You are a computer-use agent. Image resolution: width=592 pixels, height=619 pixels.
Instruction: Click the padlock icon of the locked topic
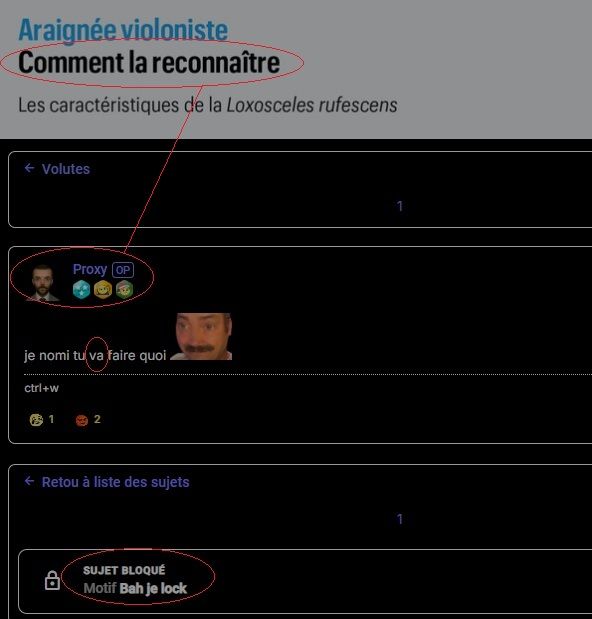pos(52,580)
